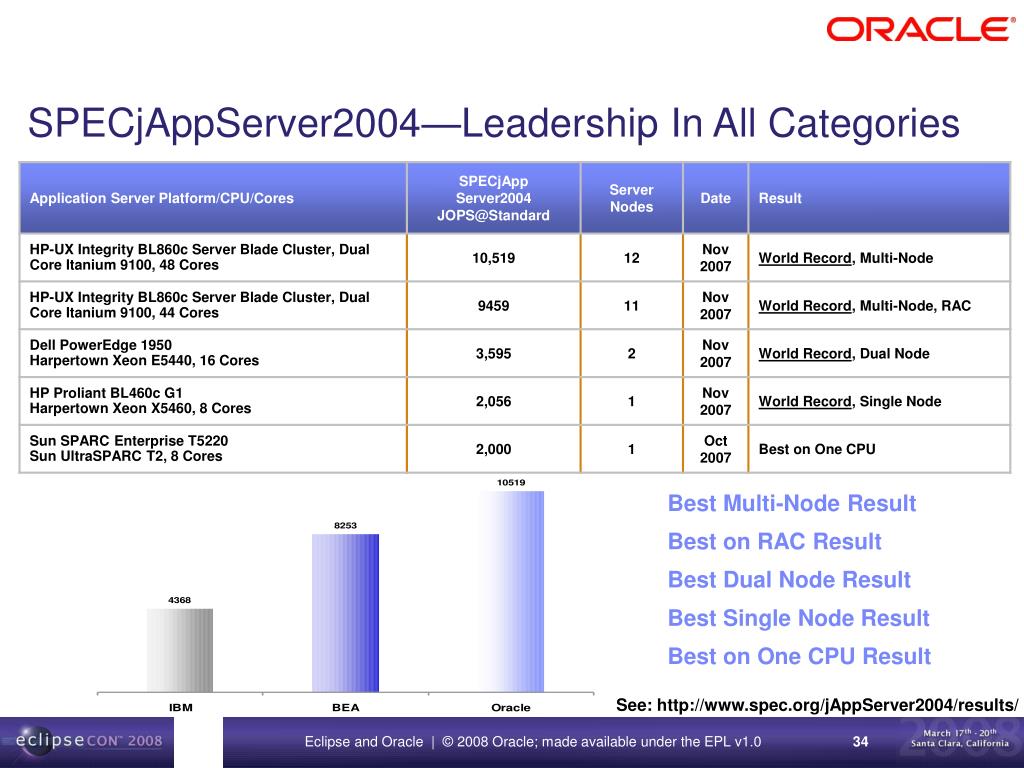Select the Best on RAC Result text

coord(775,541)
